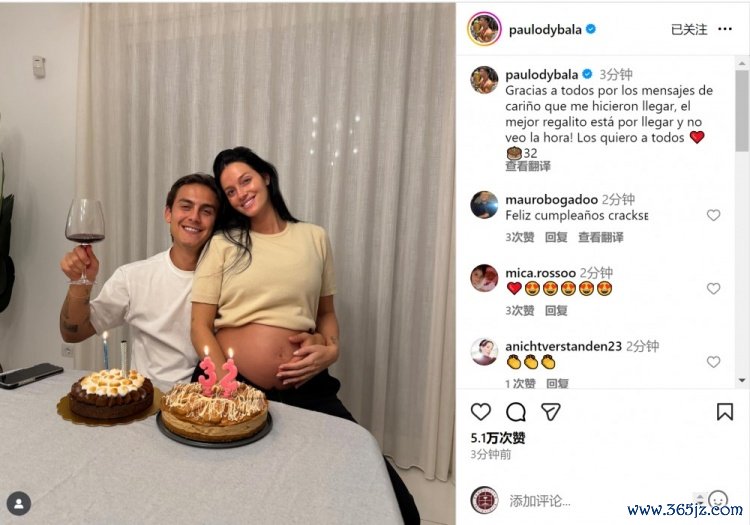Like the post with the heart icon
The width and height of the screenshot is (750, 525).
point(480,412)
